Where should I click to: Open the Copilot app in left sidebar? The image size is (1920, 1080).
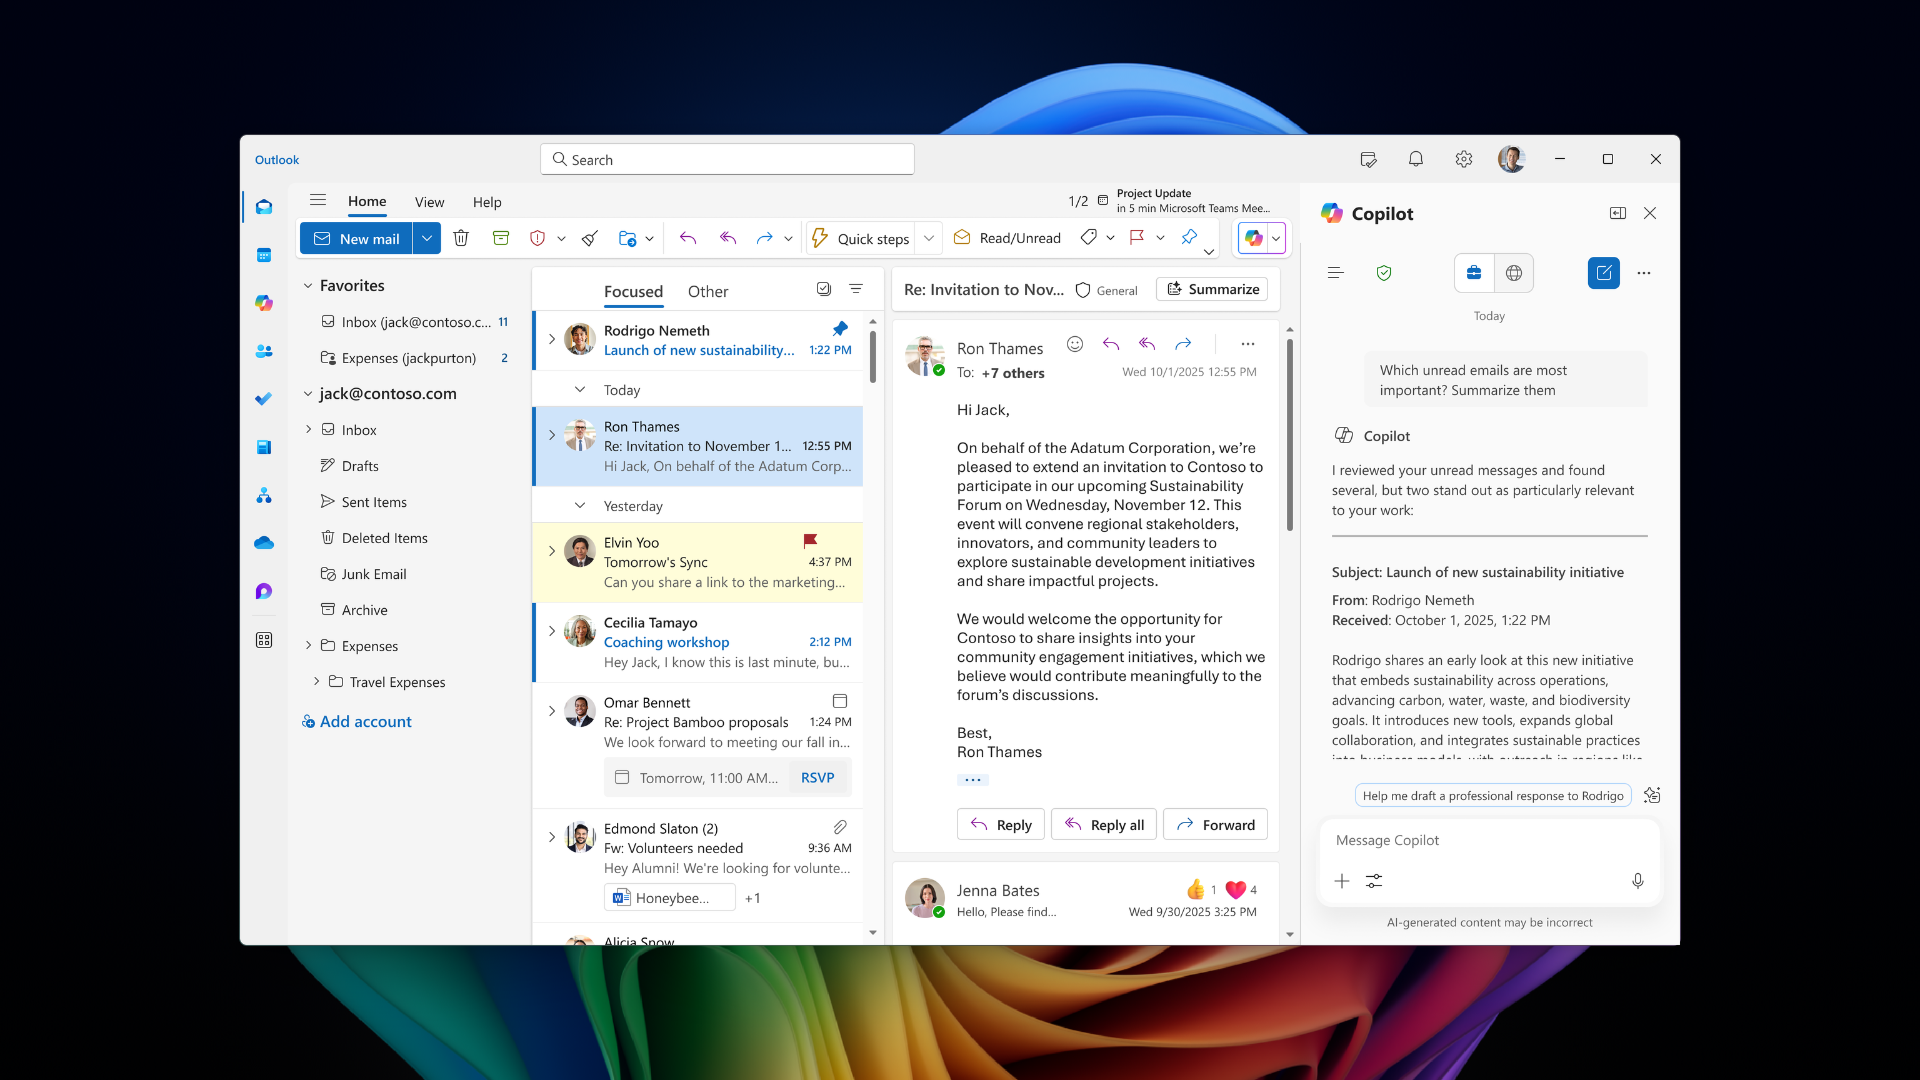[264, 303]
